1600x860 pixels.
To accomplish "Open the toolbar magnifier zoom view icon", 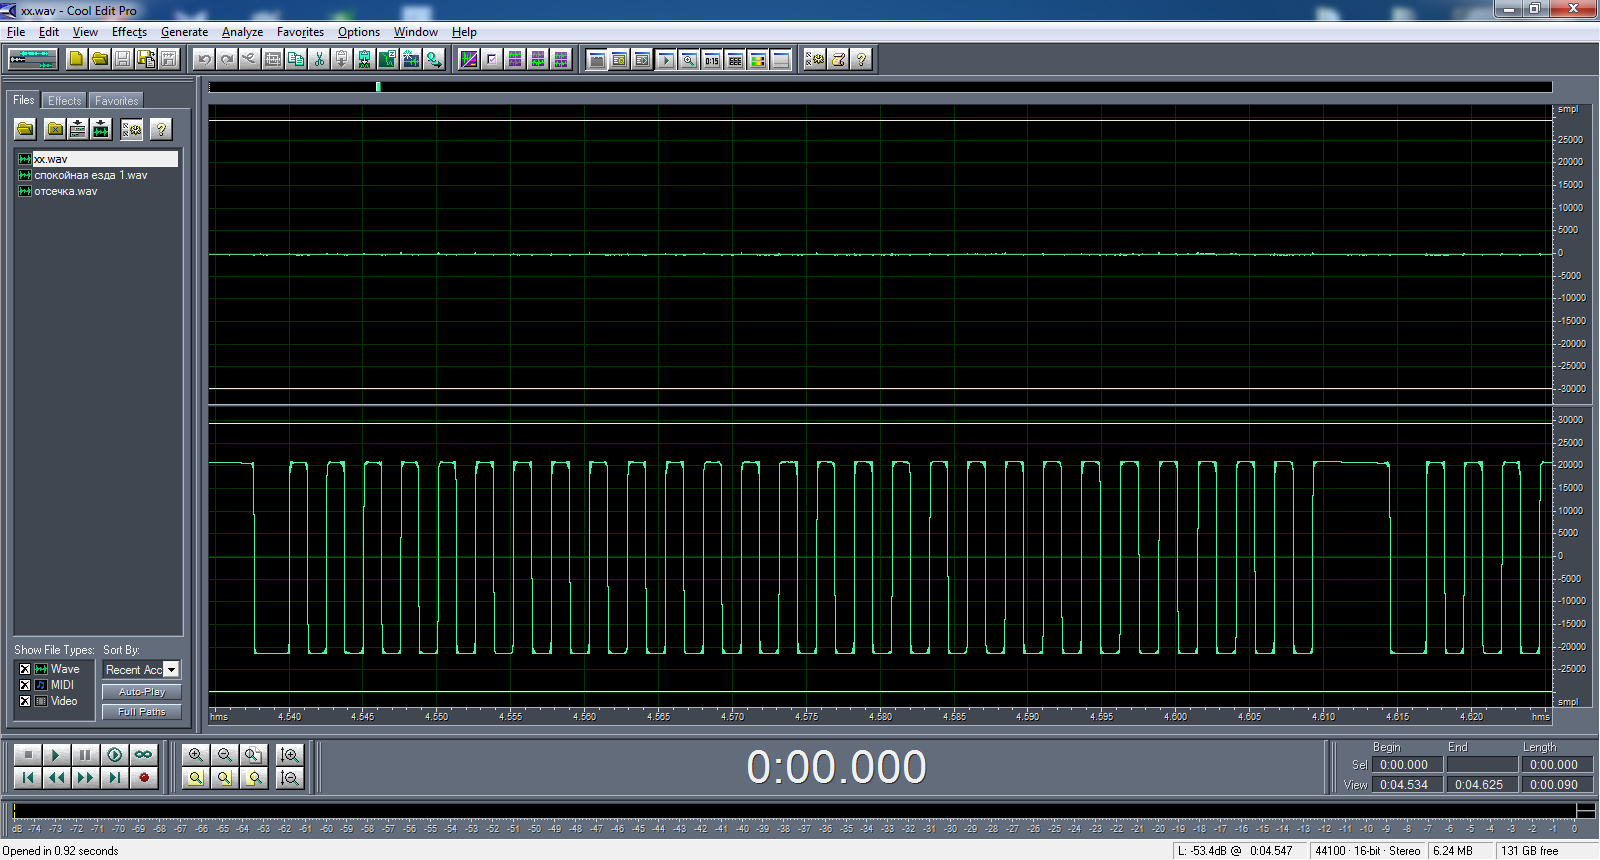I will point(689,60).
